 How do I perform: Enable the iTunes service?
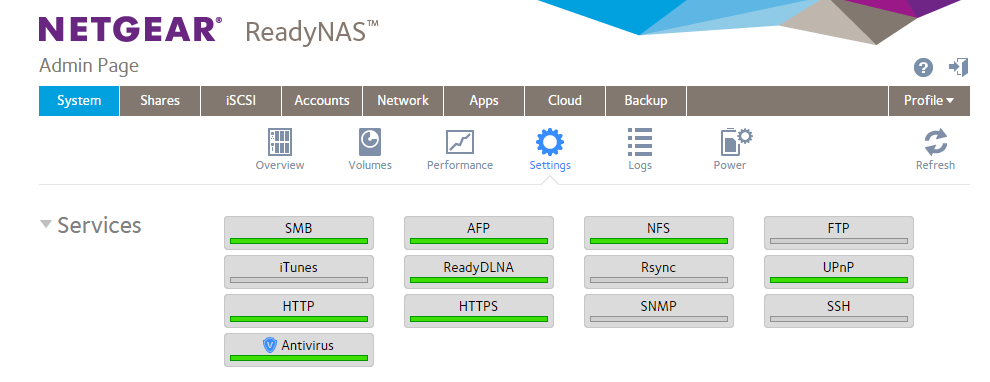pos(299,272)
